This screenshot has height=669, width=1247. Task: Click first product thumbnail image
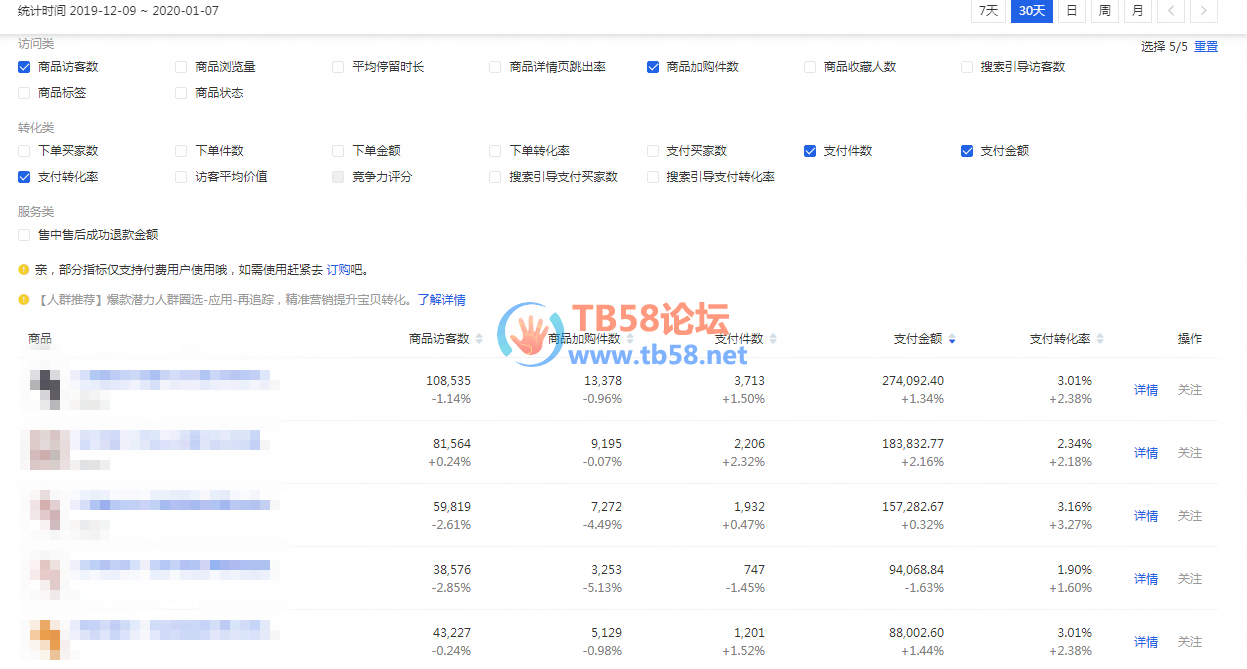45,389
